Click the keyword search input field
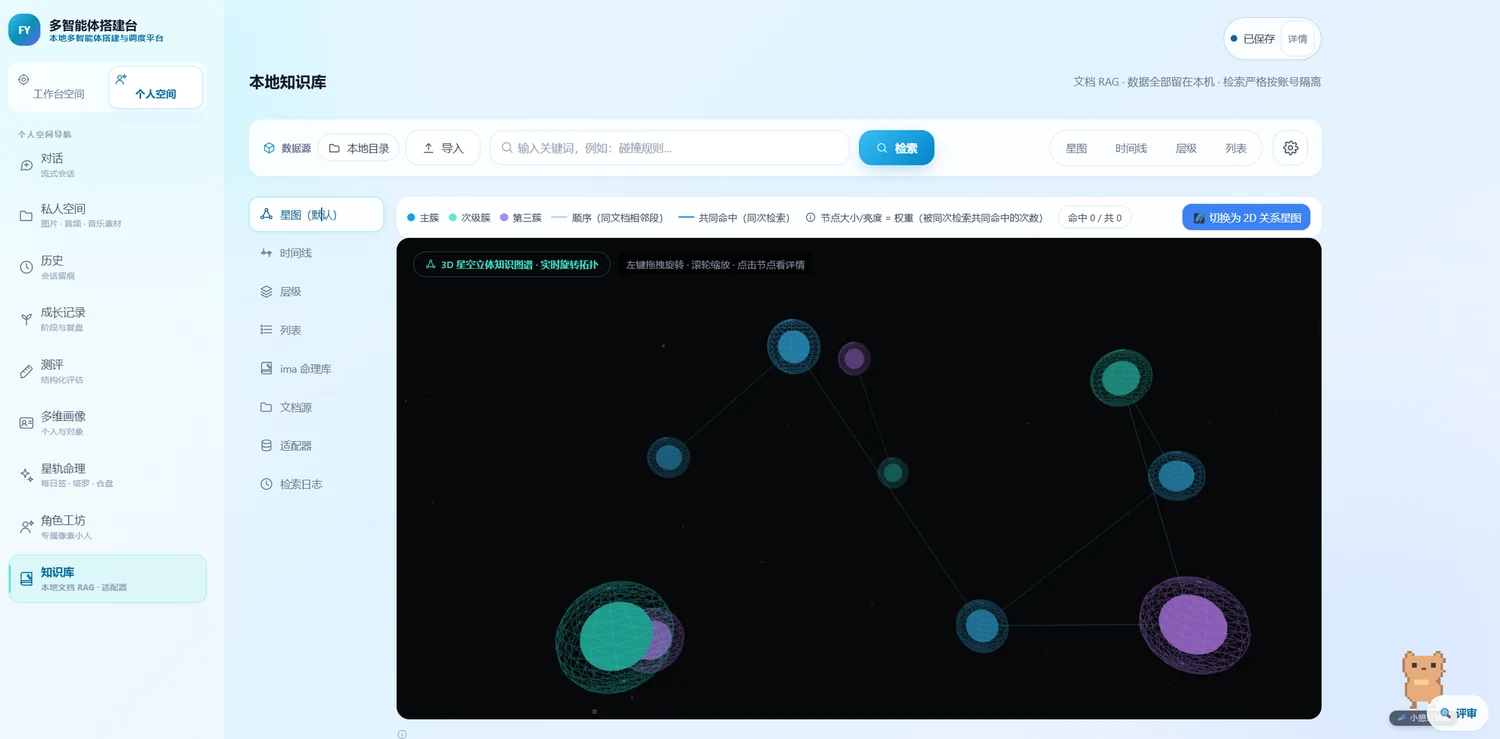The width and height of the screenshot is (1500, 739). pyautogui.click(x=669, y=148)
